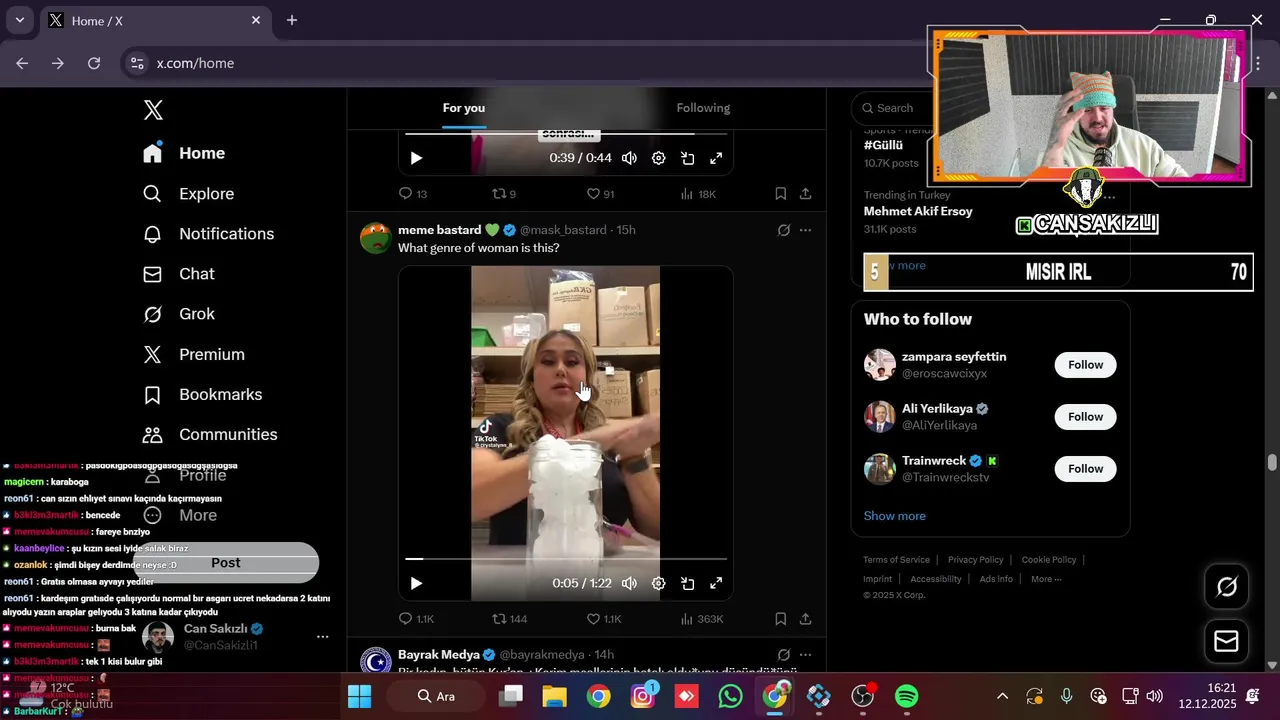Viewport: 1280px width, 720px height.
Task: Open the floating Grok button
Action: click(1226, 587)
